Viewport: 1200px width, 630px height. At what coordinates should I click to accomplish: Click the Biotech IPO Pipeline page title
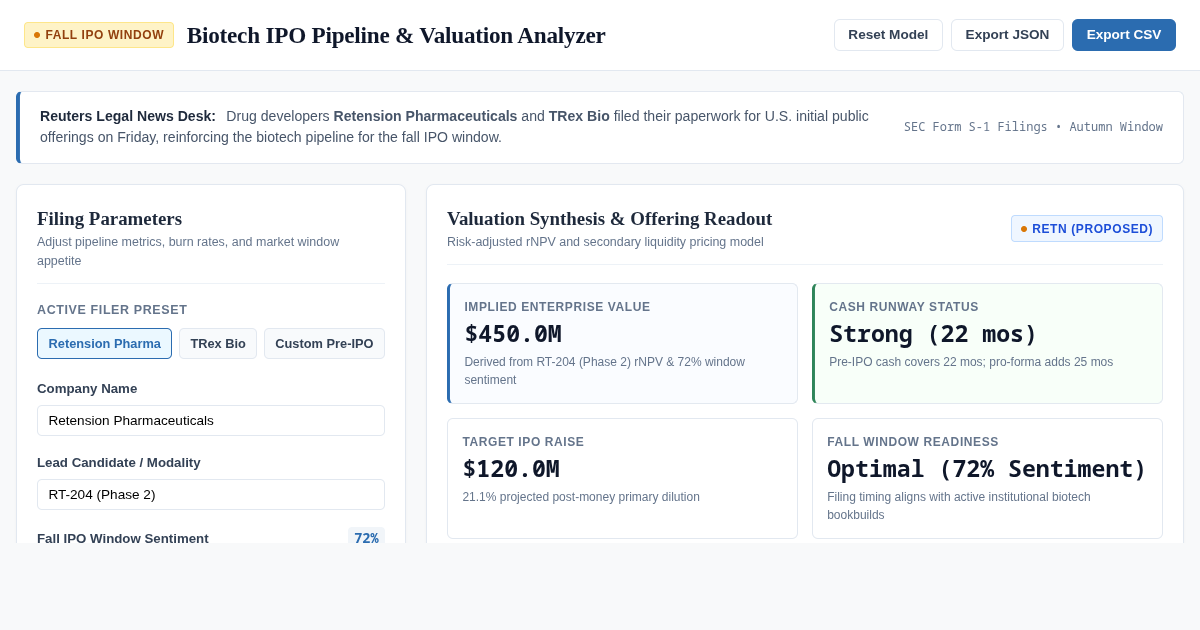pos(396,35)
